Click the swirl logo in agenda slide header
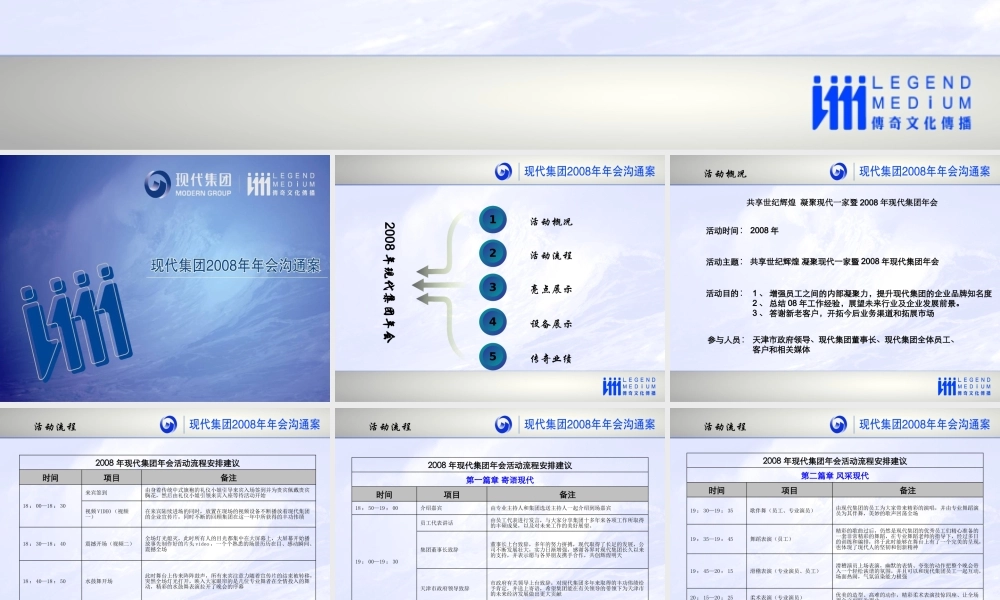Screen dimensions: 1000x600 [x=503, y=171]
